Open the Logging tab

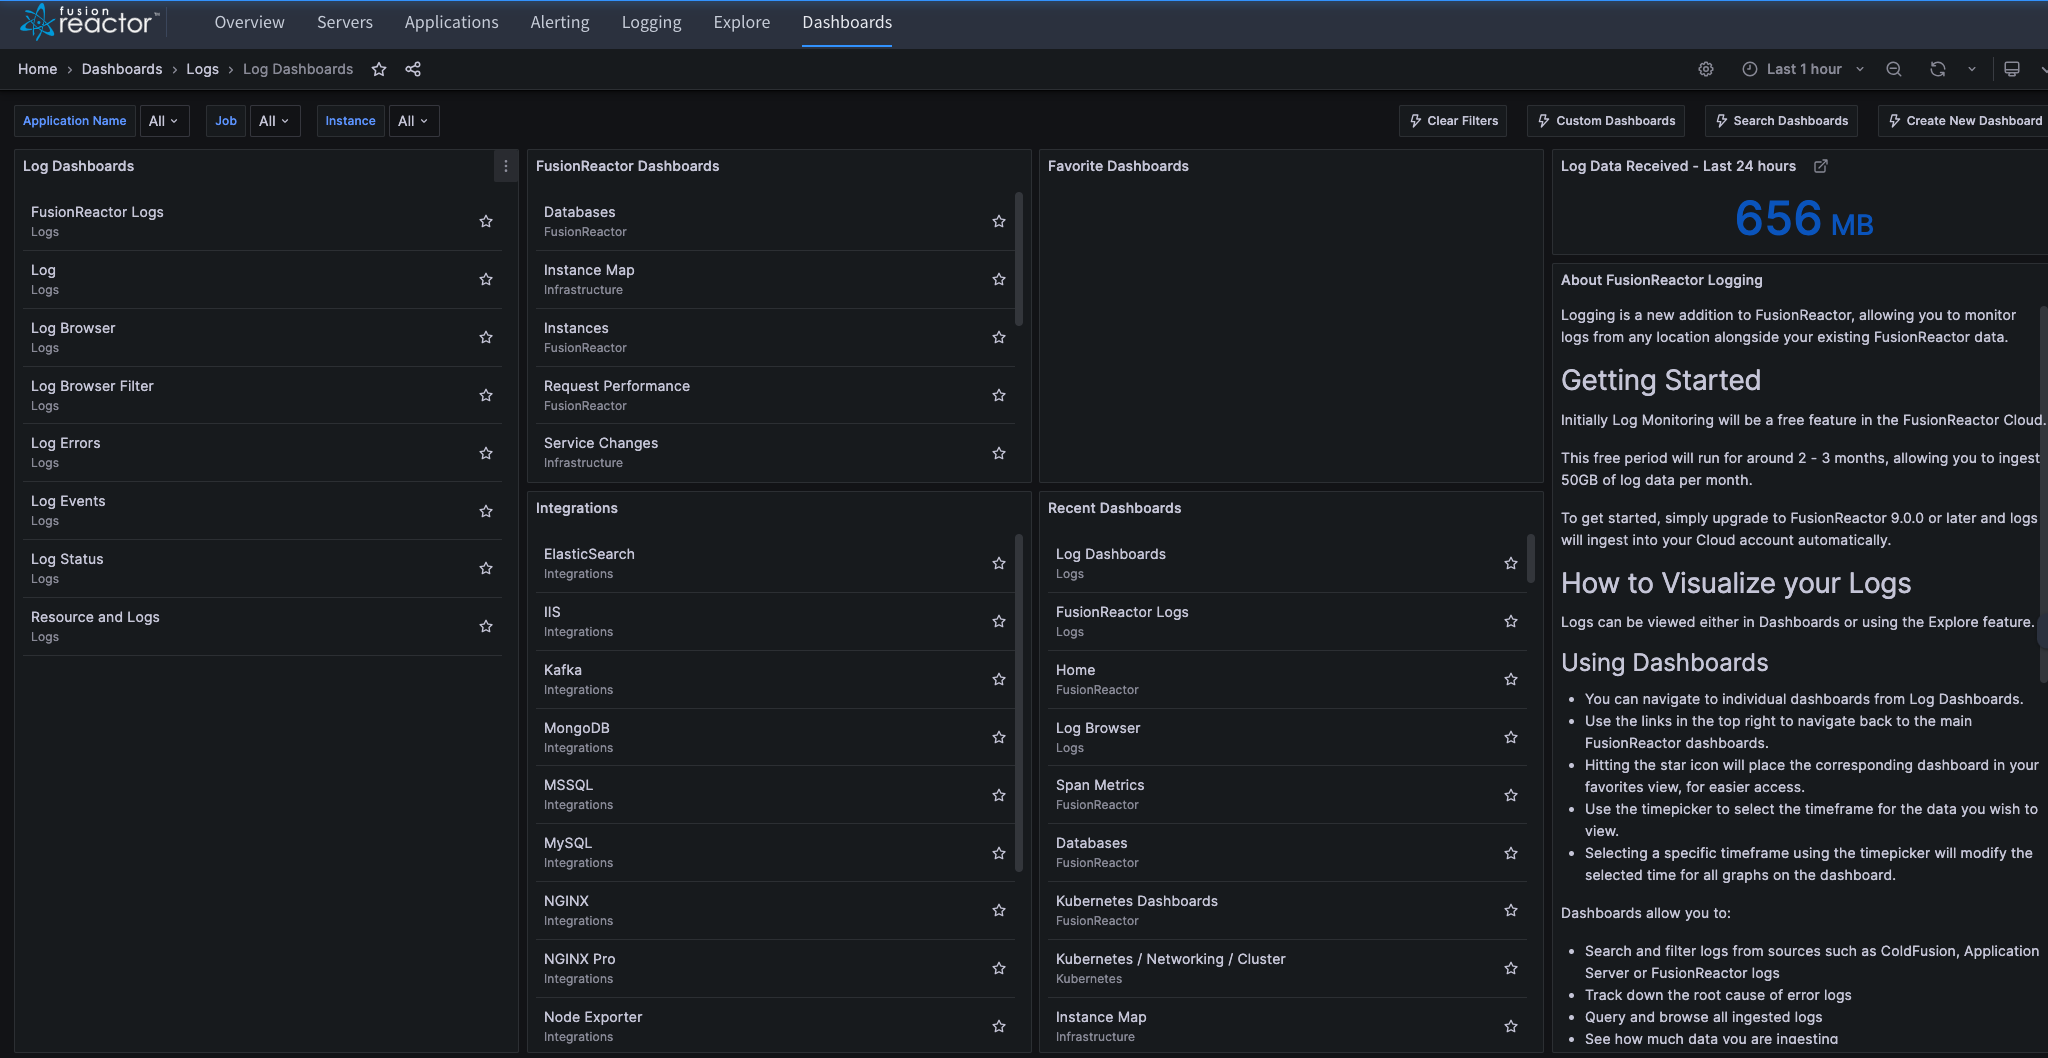point(651,22)
